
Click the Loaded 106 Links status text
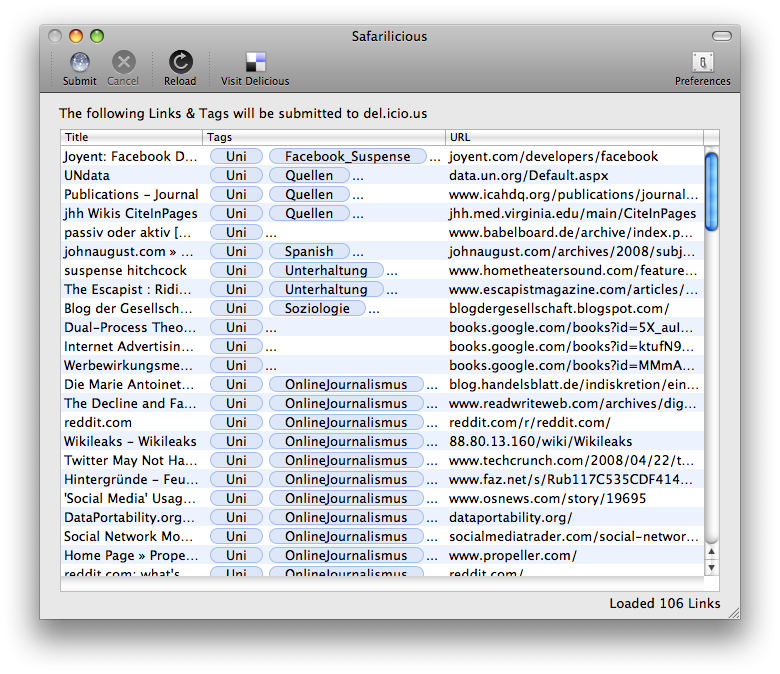tap(665, 603)
